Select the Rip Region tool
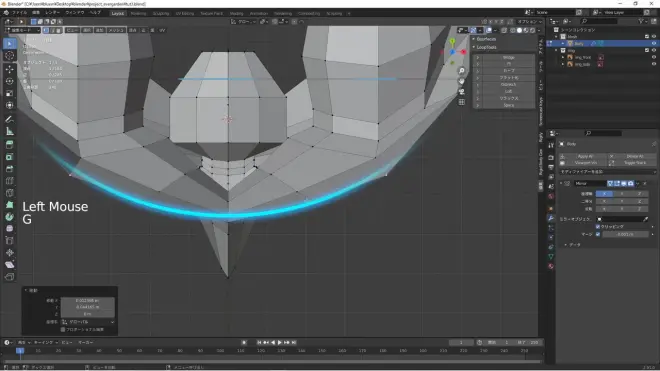 point(10,277)
